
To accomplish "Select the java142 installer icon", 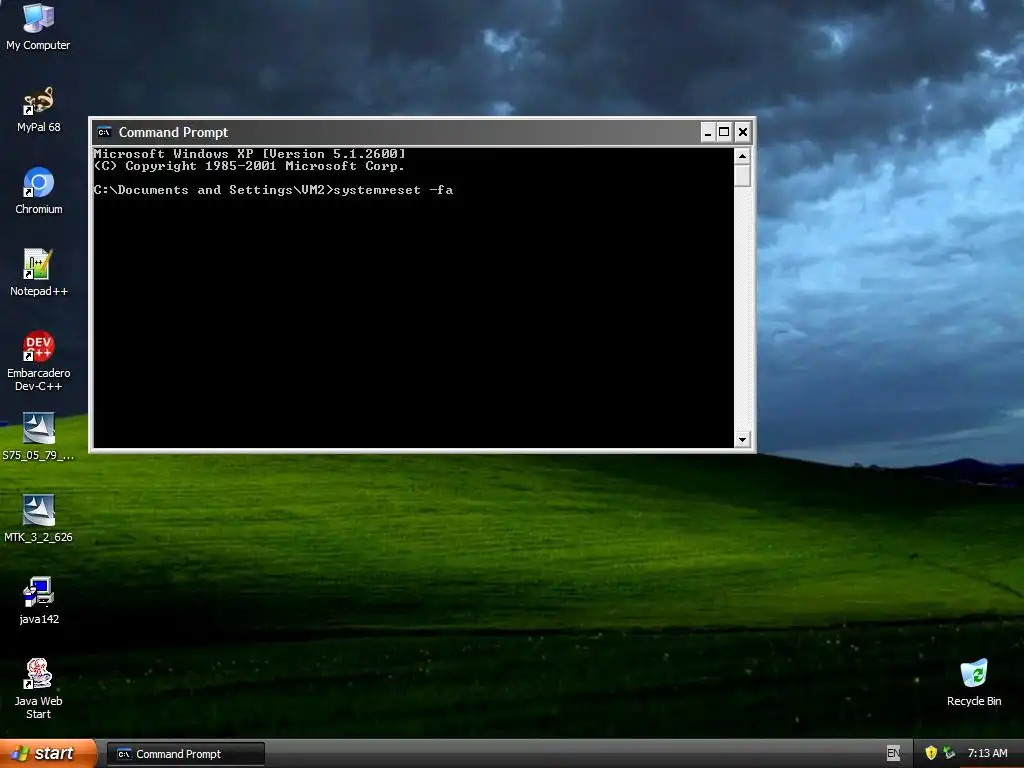I will [39, 601].
